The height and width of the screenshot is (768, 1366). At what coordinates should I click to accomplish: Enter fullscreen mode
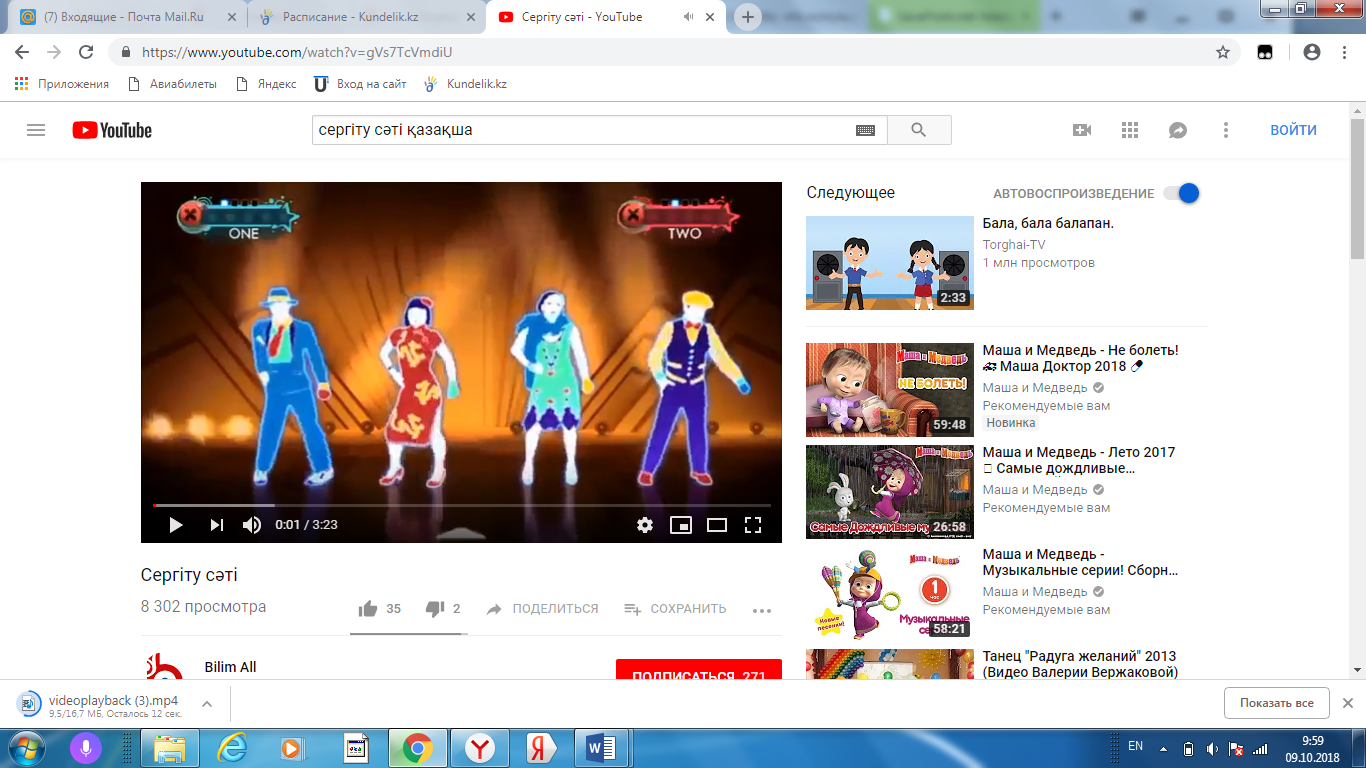click(x=753, y=525)
